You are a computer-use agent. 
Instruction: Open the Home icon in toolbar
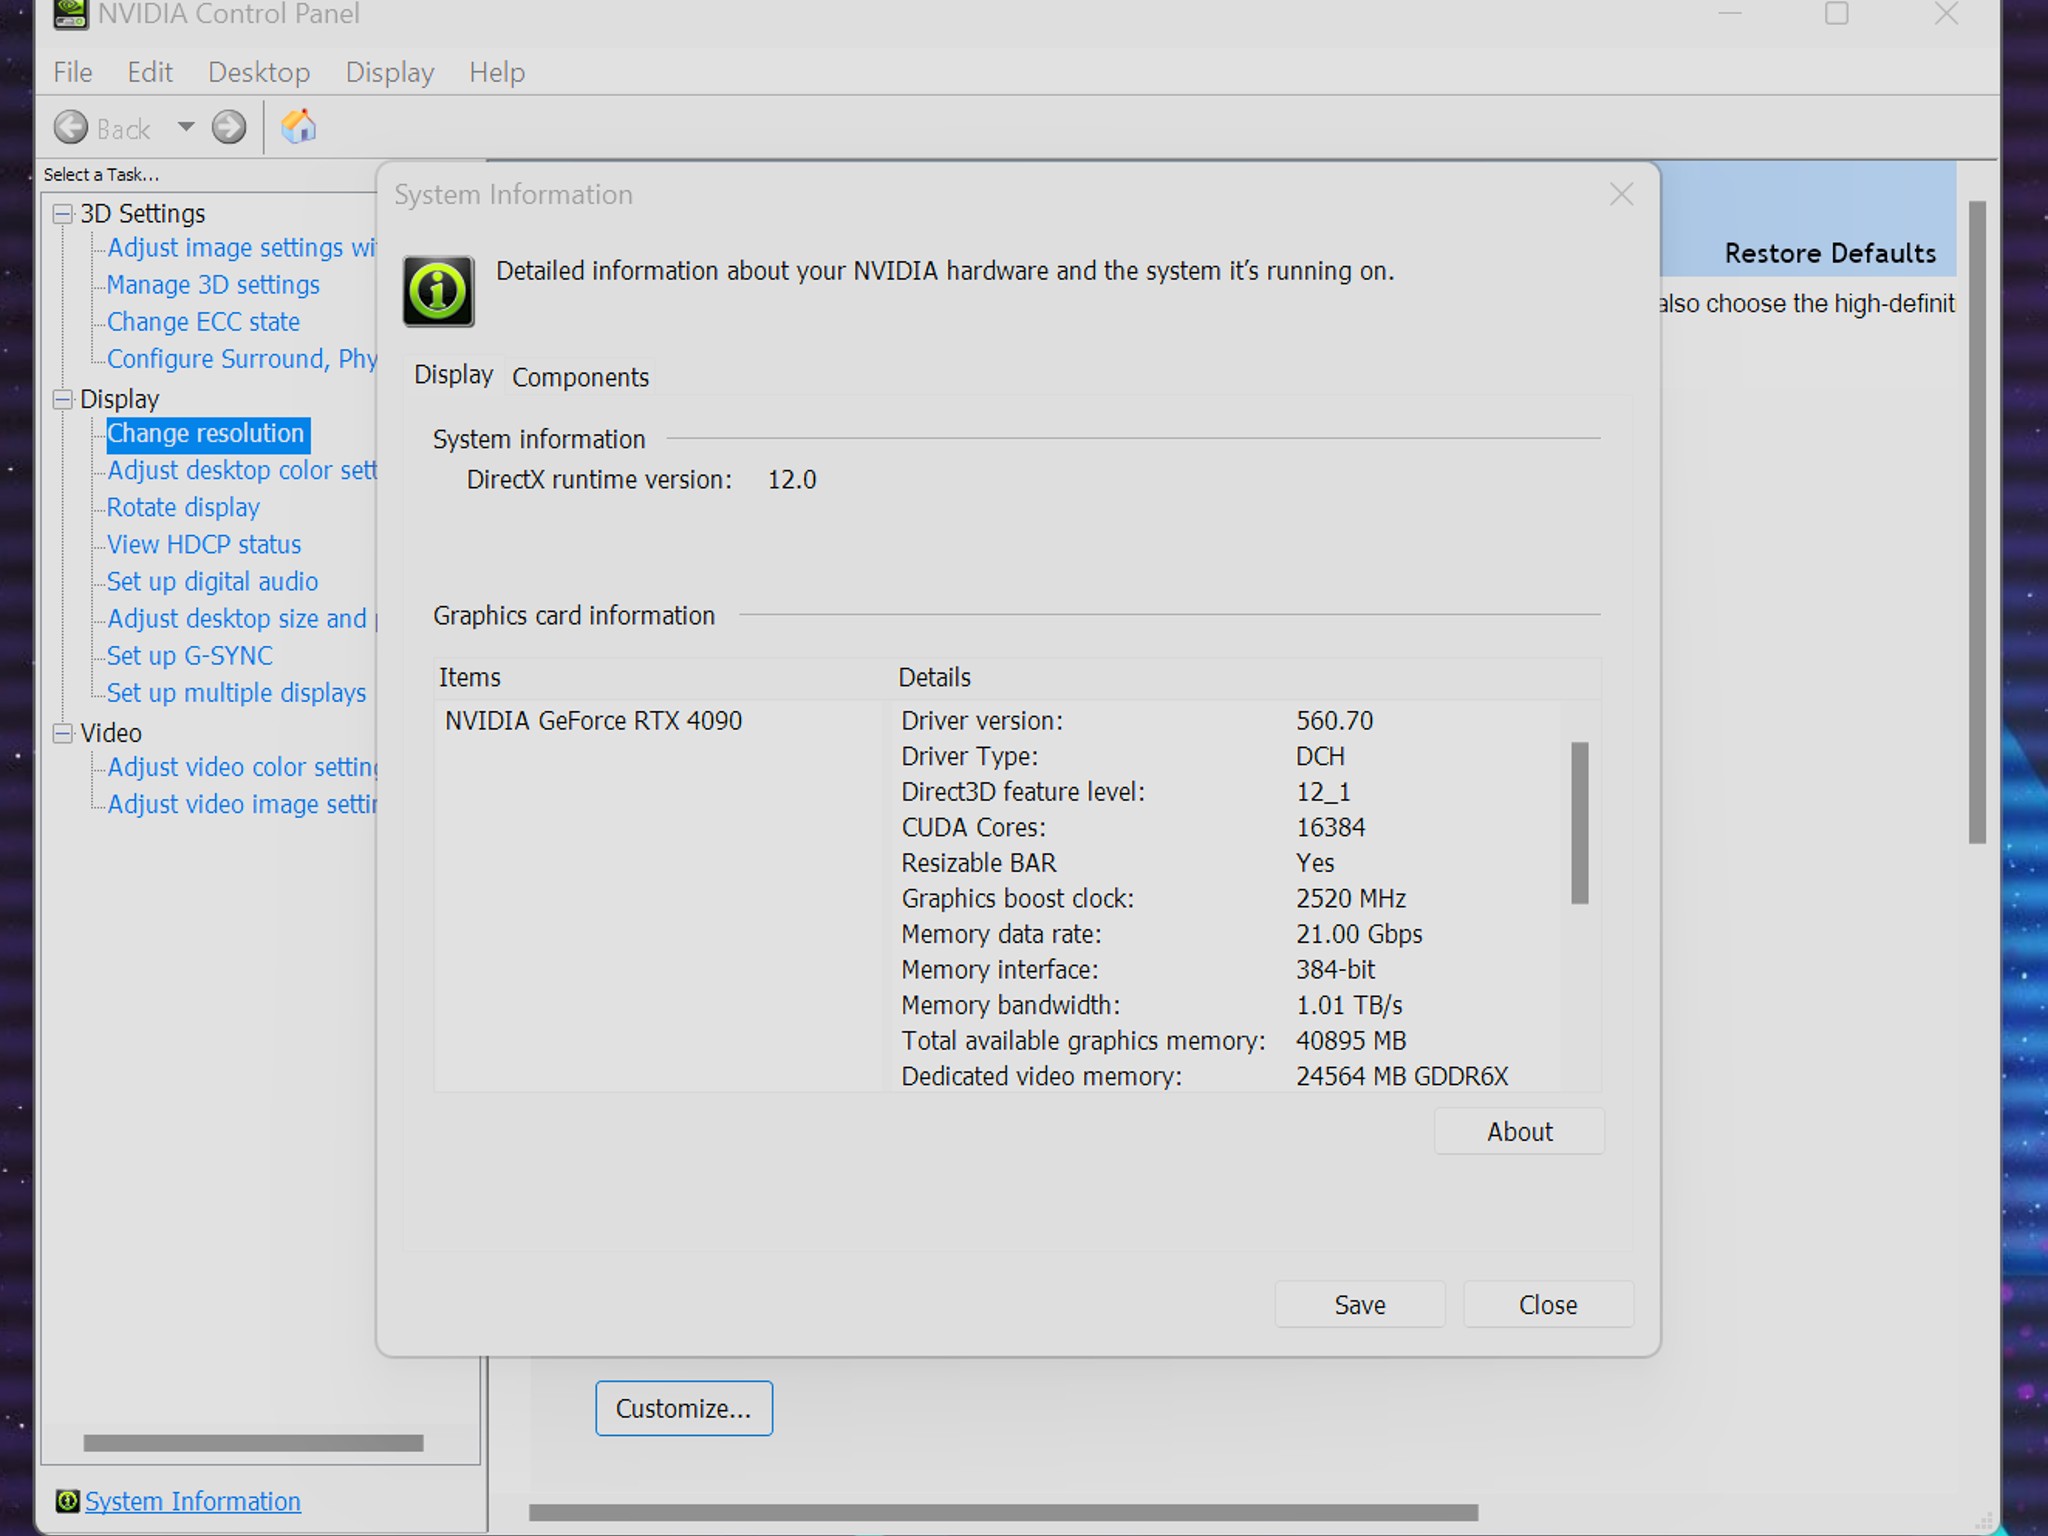[x=298, y=126]
